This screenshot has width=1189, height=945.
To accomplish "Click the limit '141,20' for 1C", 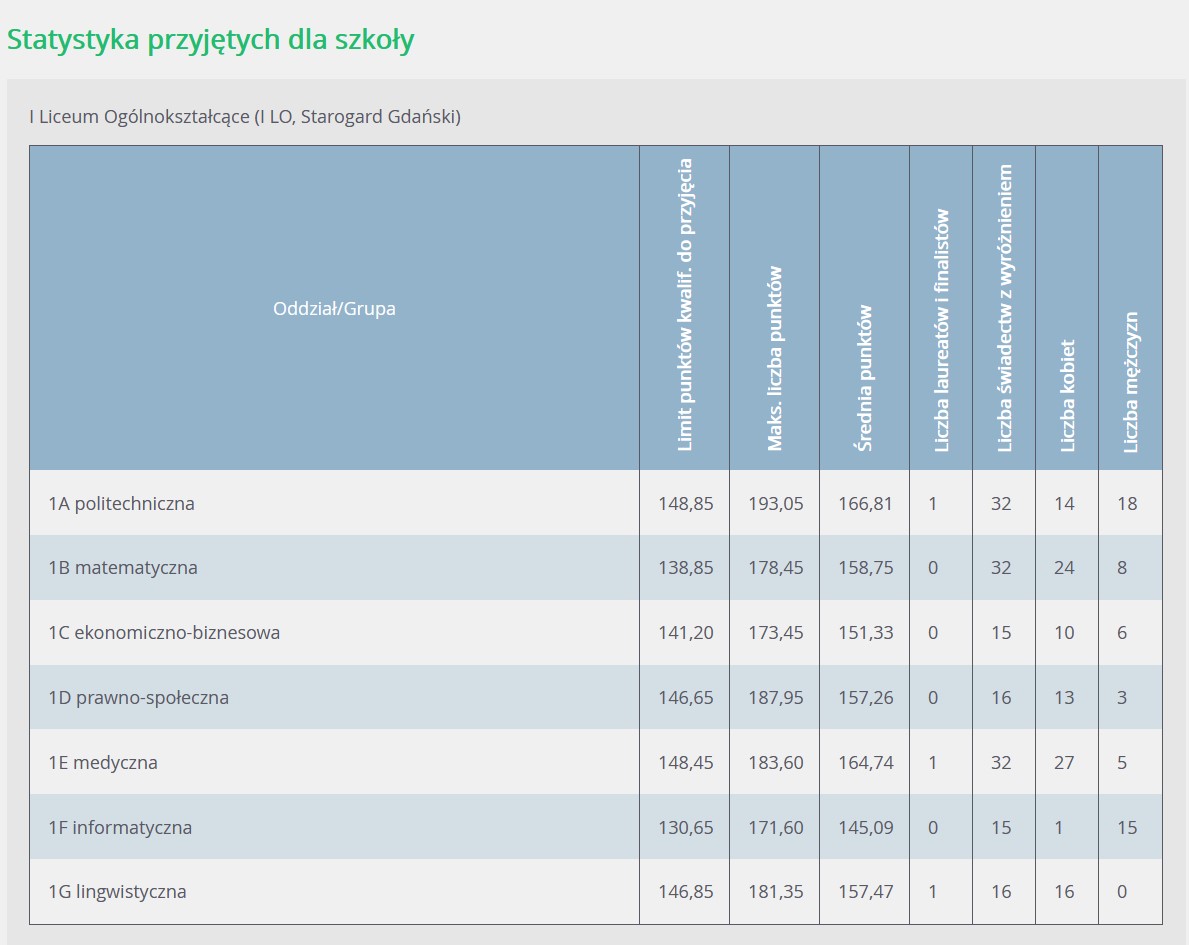I will click(685, 633).
